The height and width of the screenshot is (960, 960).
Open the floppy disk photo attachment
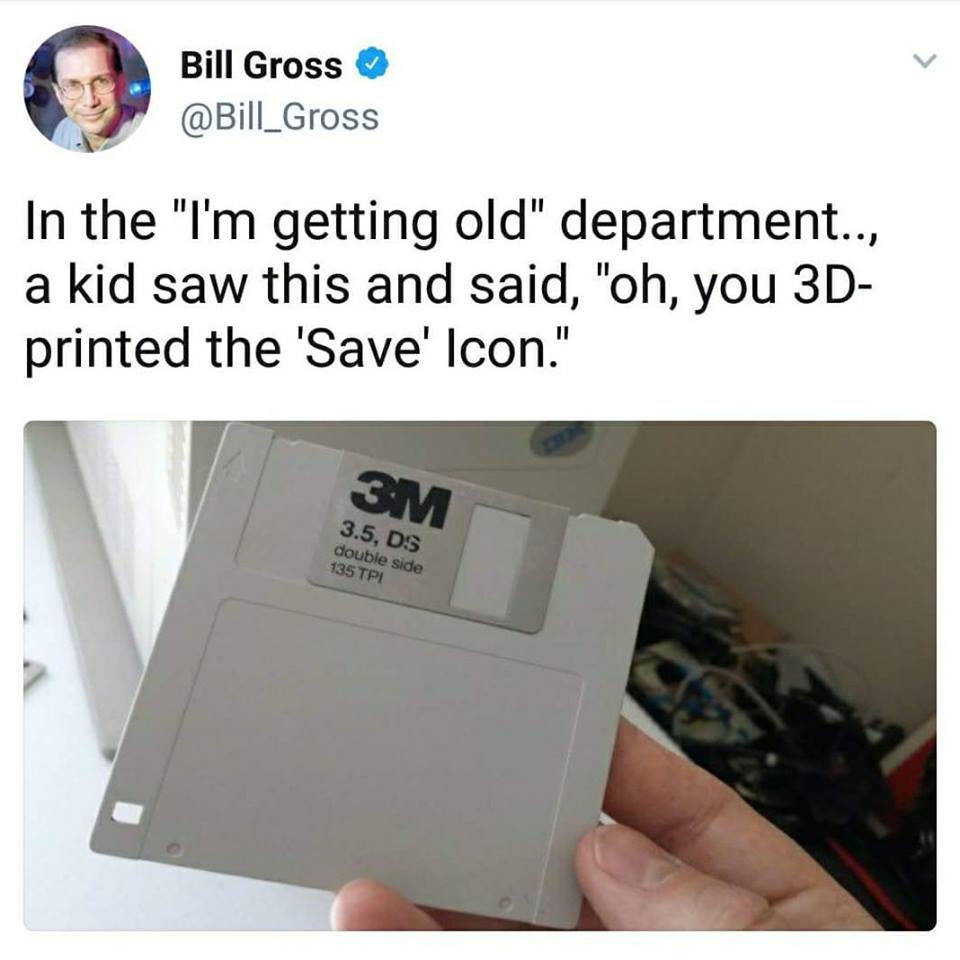click(x=479, y=675)
